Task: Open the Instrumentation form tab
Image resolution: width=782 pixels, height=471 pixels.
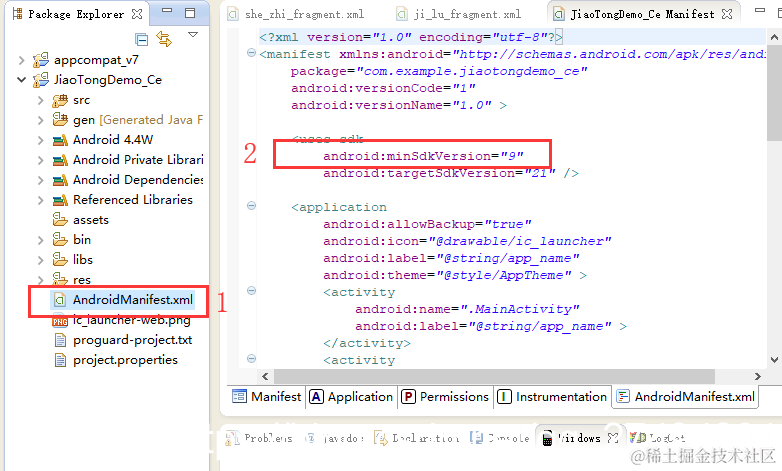Action: click(x=553, y=397)
